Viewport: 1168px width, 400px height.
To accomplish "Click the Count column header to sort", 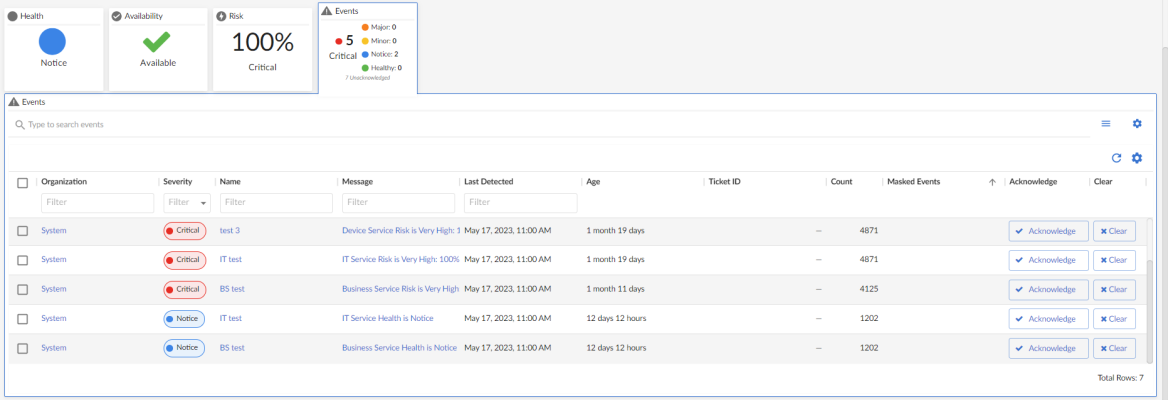I will click(x=841, y=182).
